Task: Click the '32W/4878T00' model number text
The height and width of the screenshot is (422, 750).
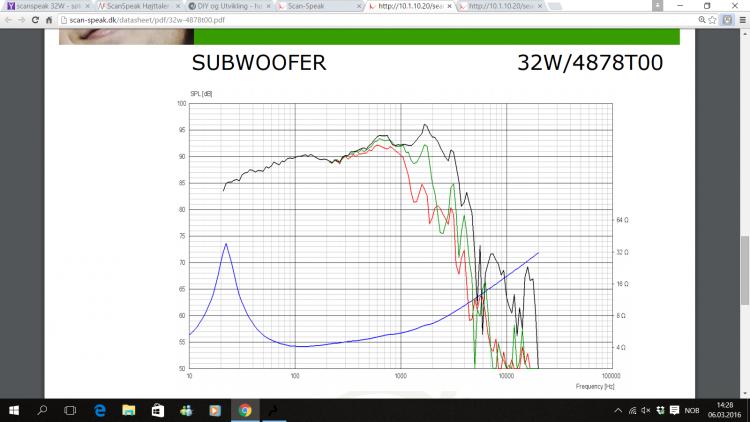Action: point(590,63)
